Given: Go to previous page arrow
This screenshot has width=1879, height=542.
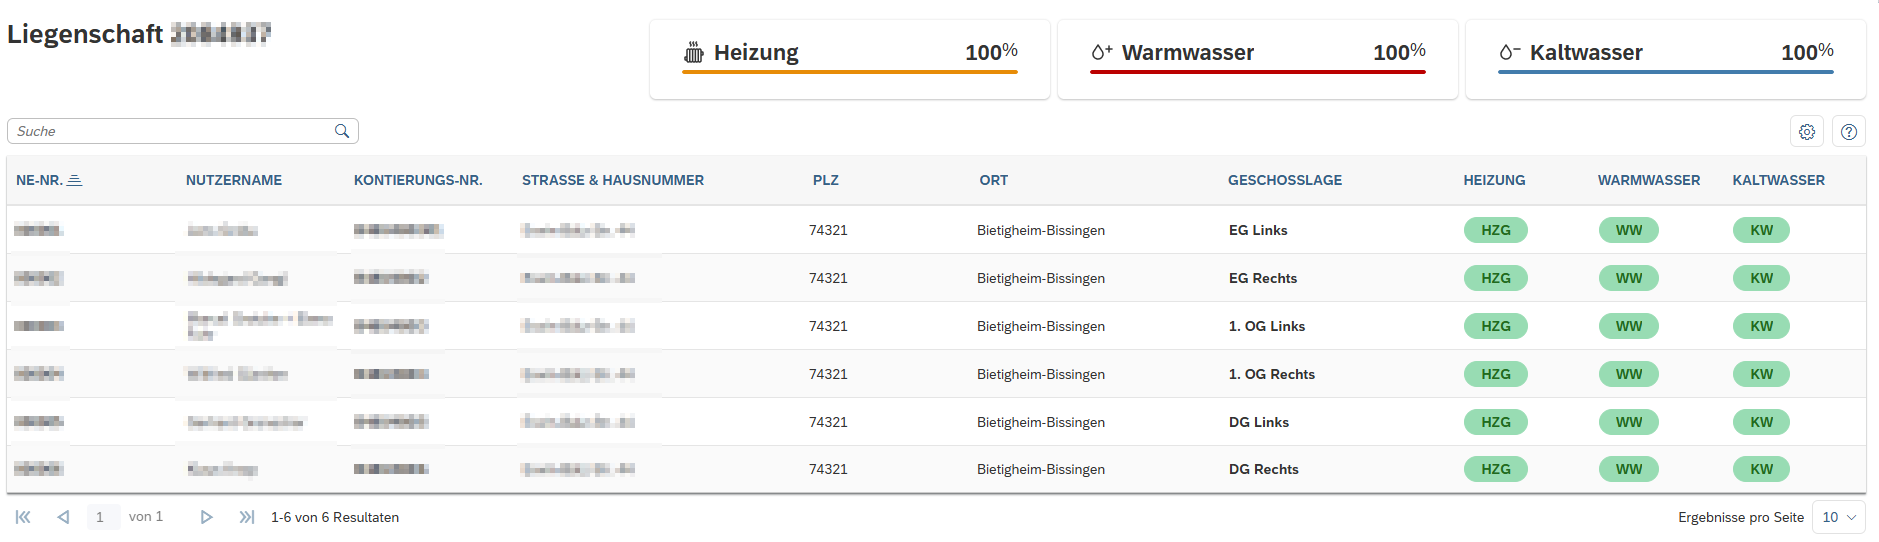Looking at the screenshot, I should pyautogui.click(x=63, y=517).
